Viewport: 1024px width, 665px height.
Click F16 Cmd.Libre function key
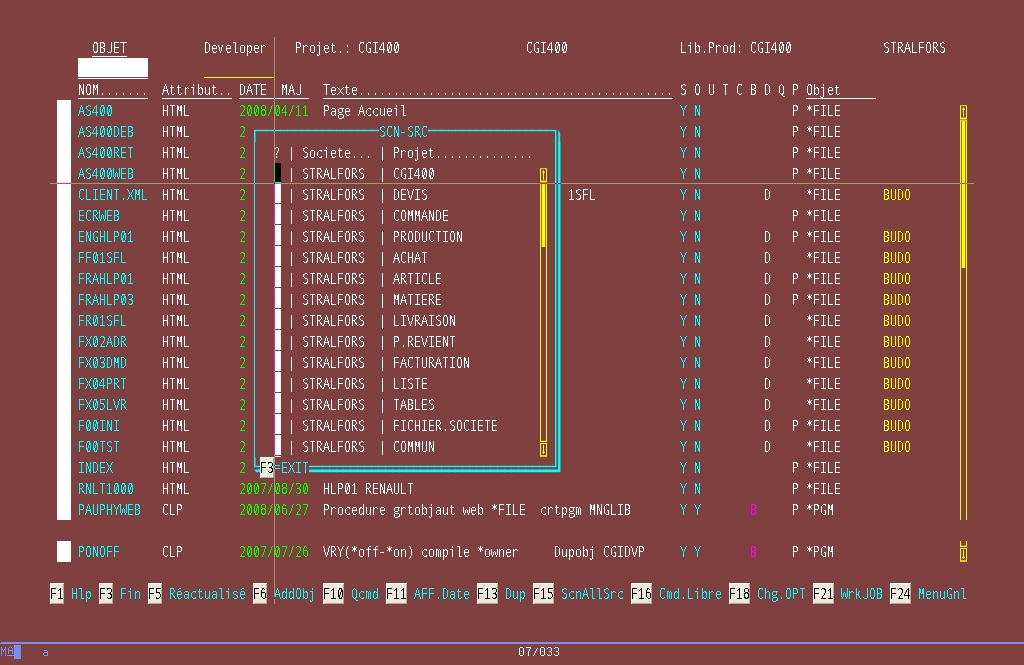676,594
